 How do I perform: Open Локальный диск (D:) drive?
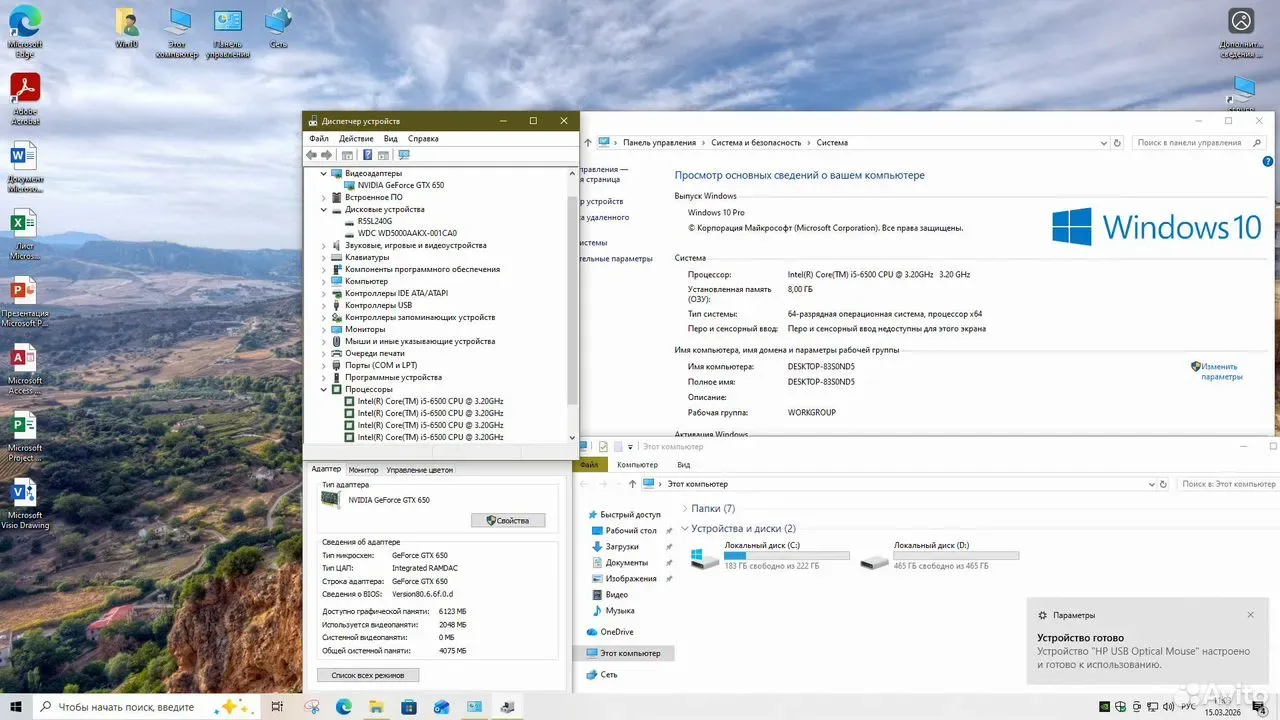click(x=939, y=555)
